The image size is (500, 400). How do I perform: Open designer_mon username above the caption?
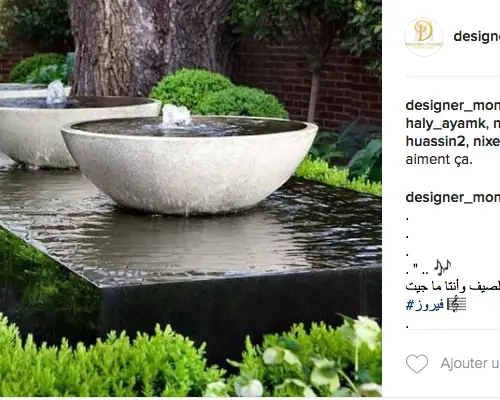click(x=453, y=197)
